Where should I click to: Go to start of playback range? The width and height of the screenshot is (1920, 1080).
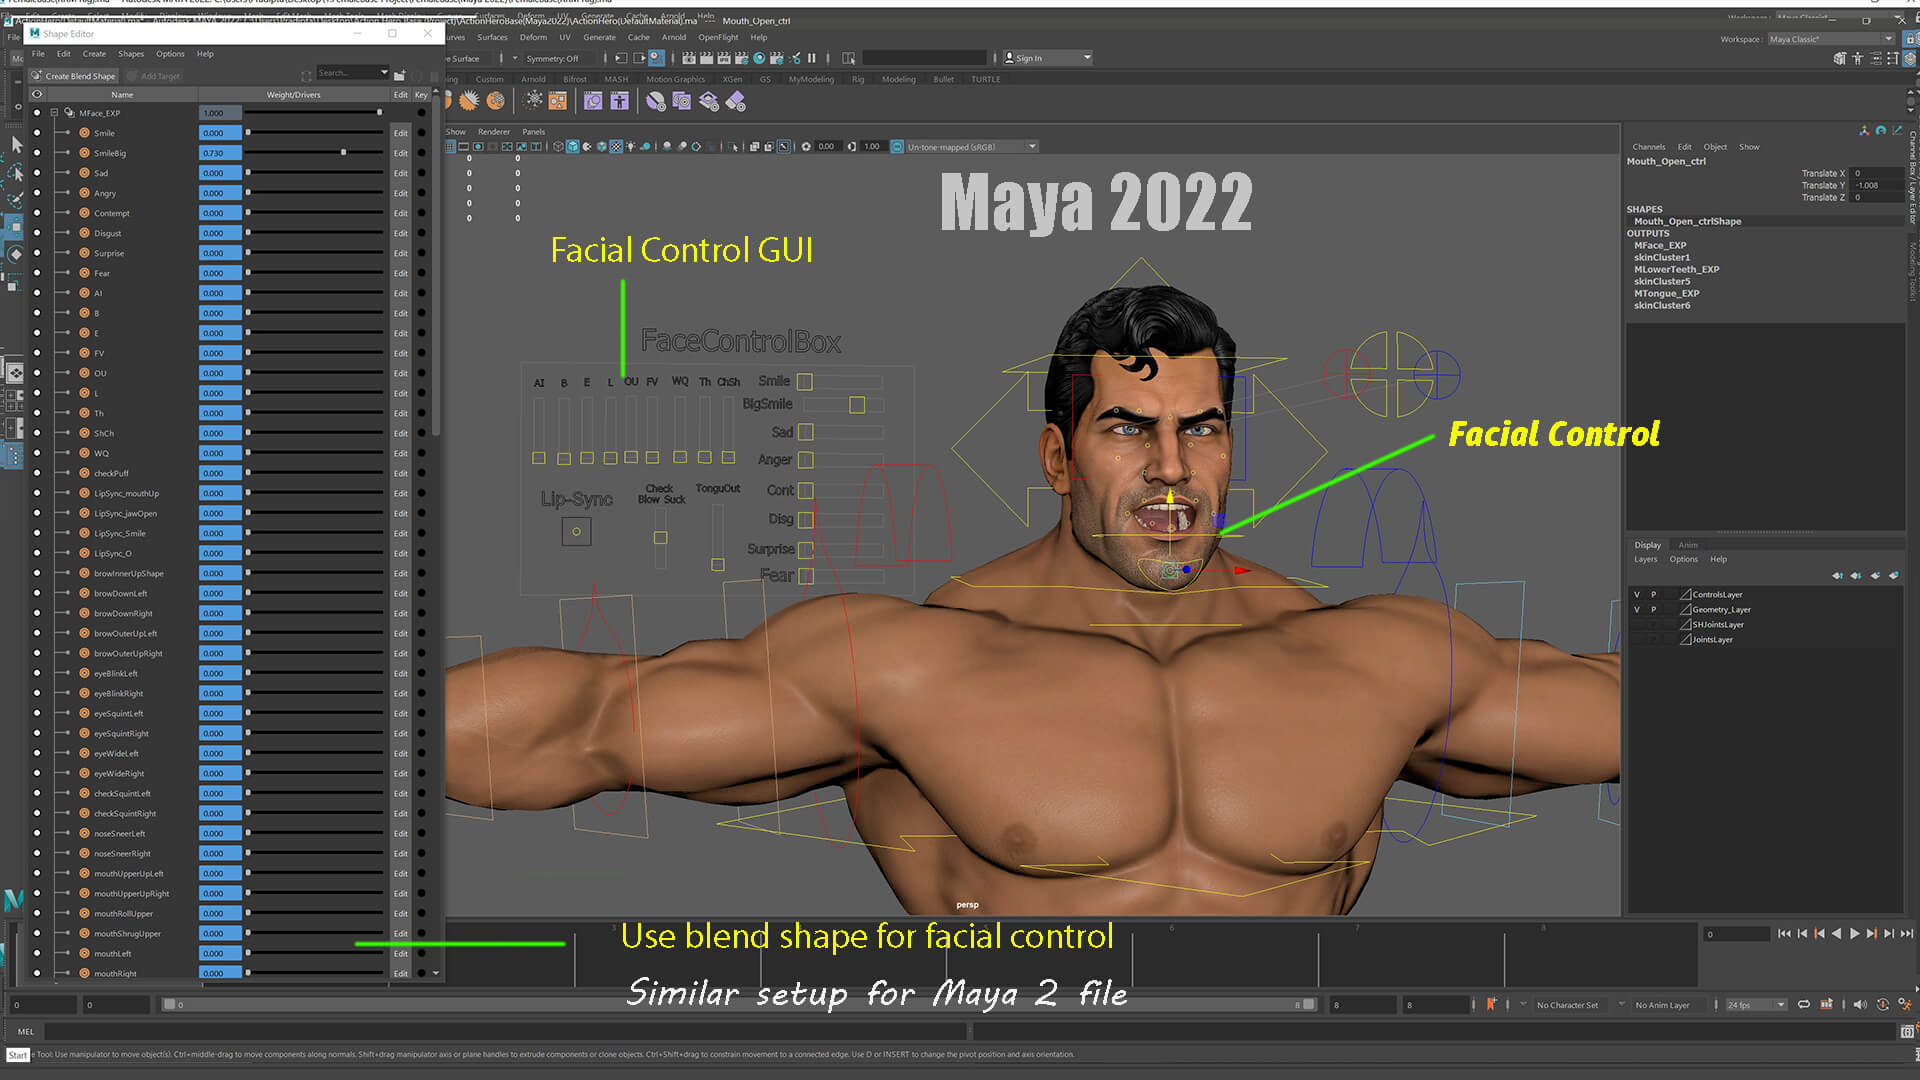(x=1784, y=934)
